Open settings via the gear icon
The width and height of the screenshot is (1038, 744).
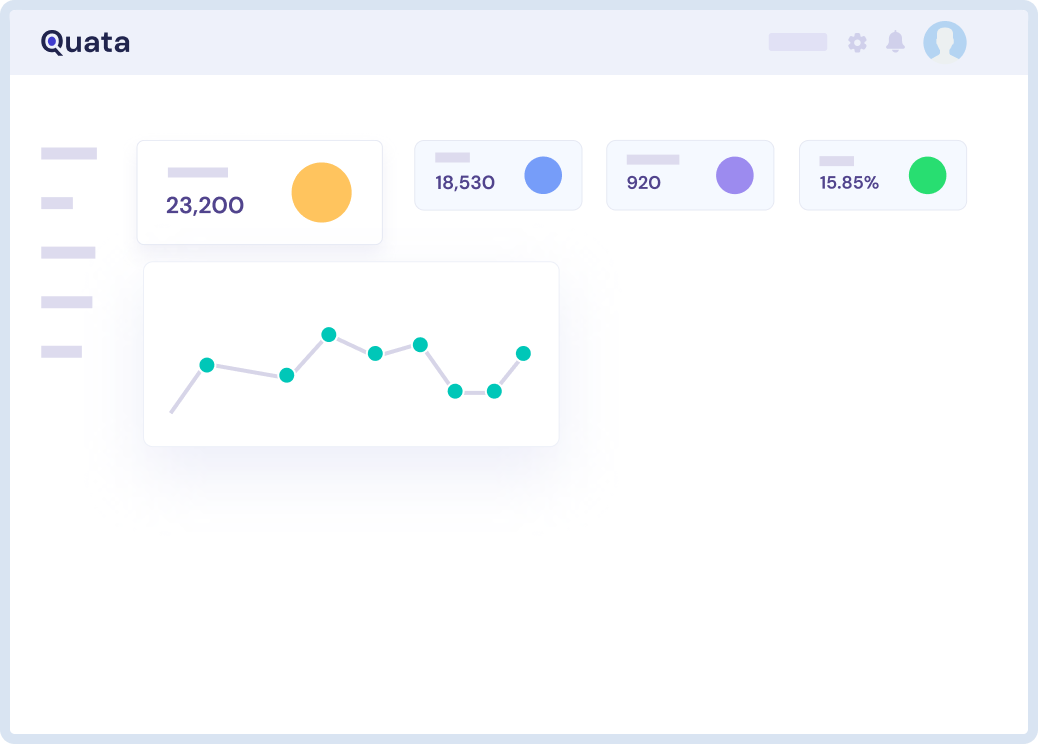[857, 42]
